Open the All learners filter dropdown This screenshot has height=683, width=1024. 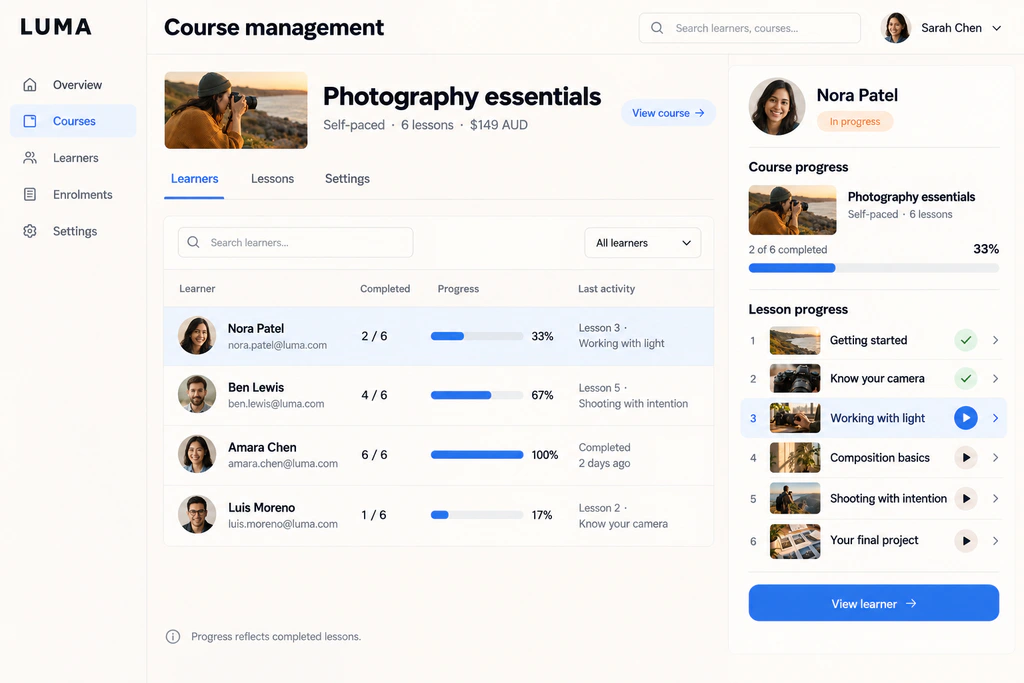(x=643, y=243)
